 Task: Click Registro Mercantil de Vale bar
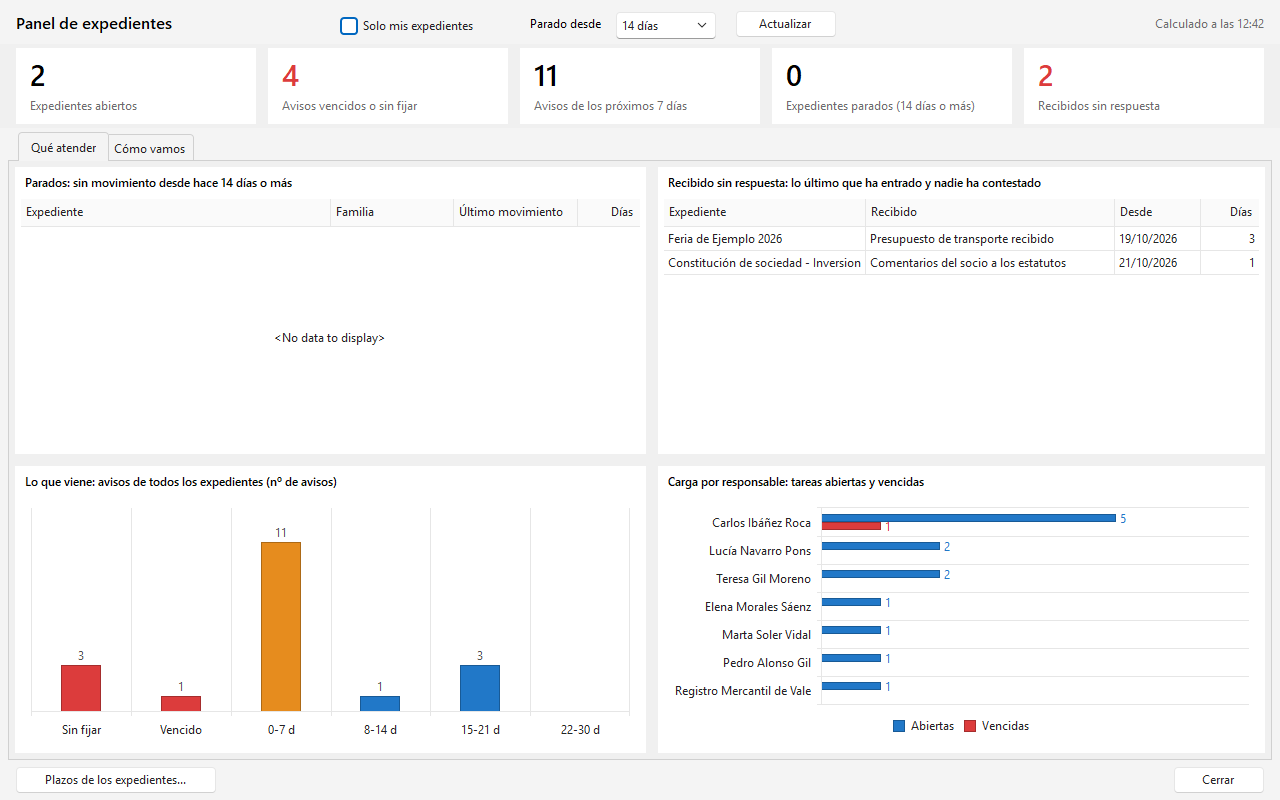[851, 686]
